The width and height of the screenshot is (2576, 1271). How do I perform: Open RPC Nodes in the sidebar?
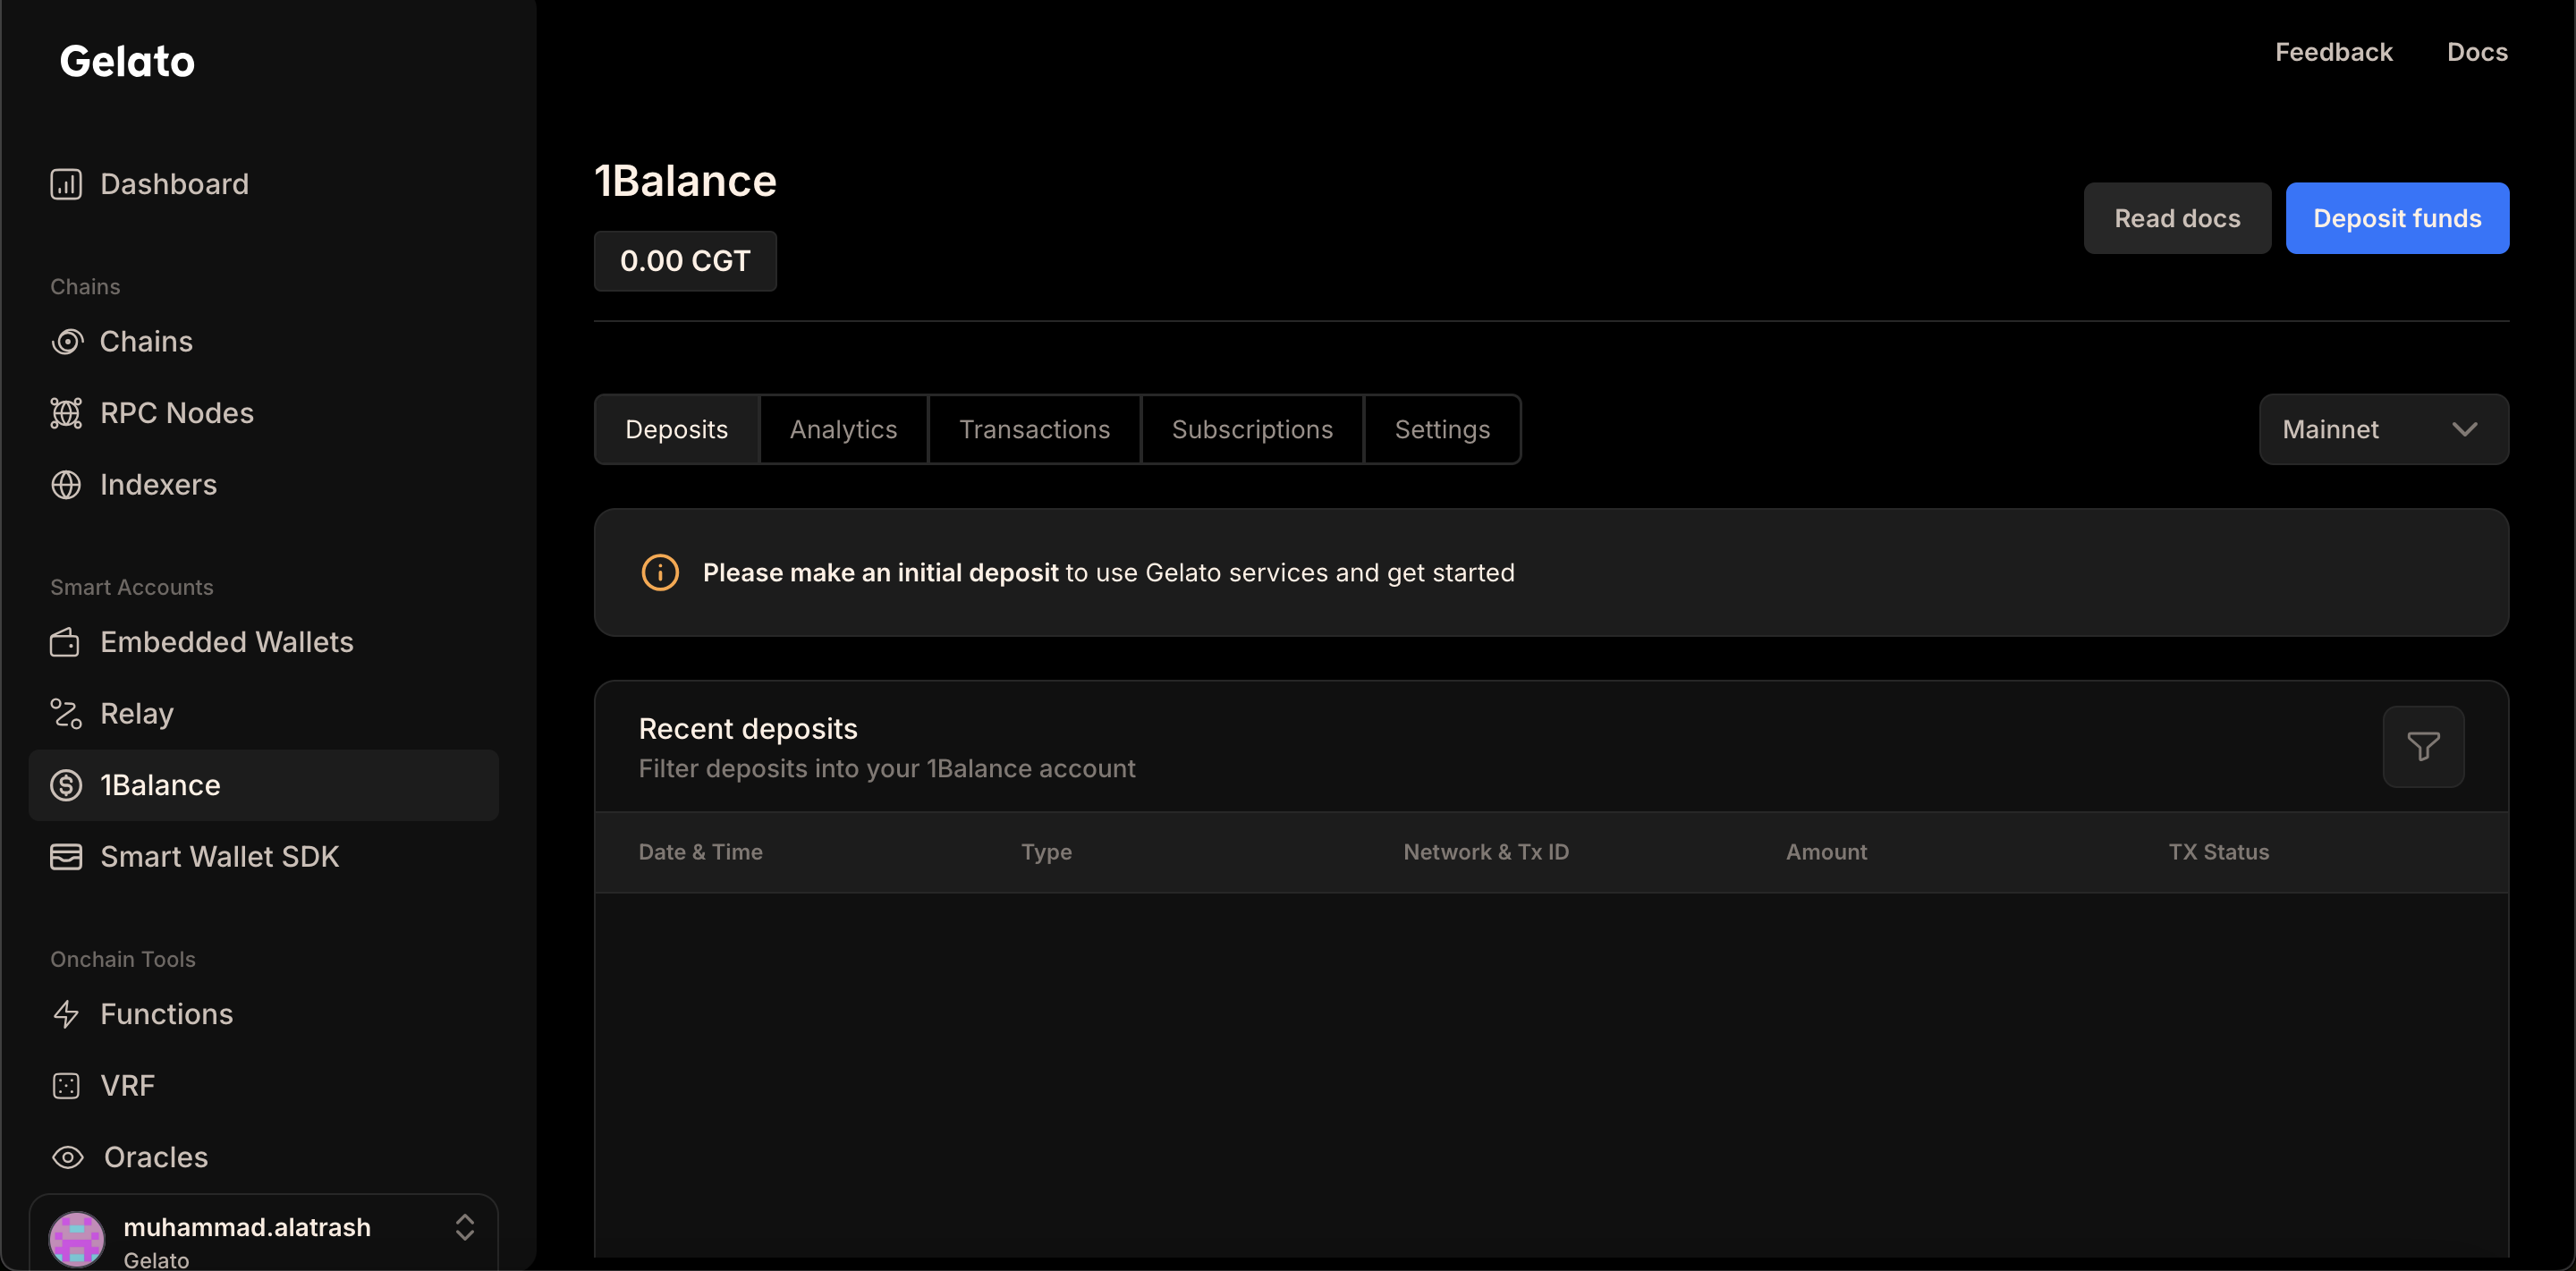[x=264, y=413]
